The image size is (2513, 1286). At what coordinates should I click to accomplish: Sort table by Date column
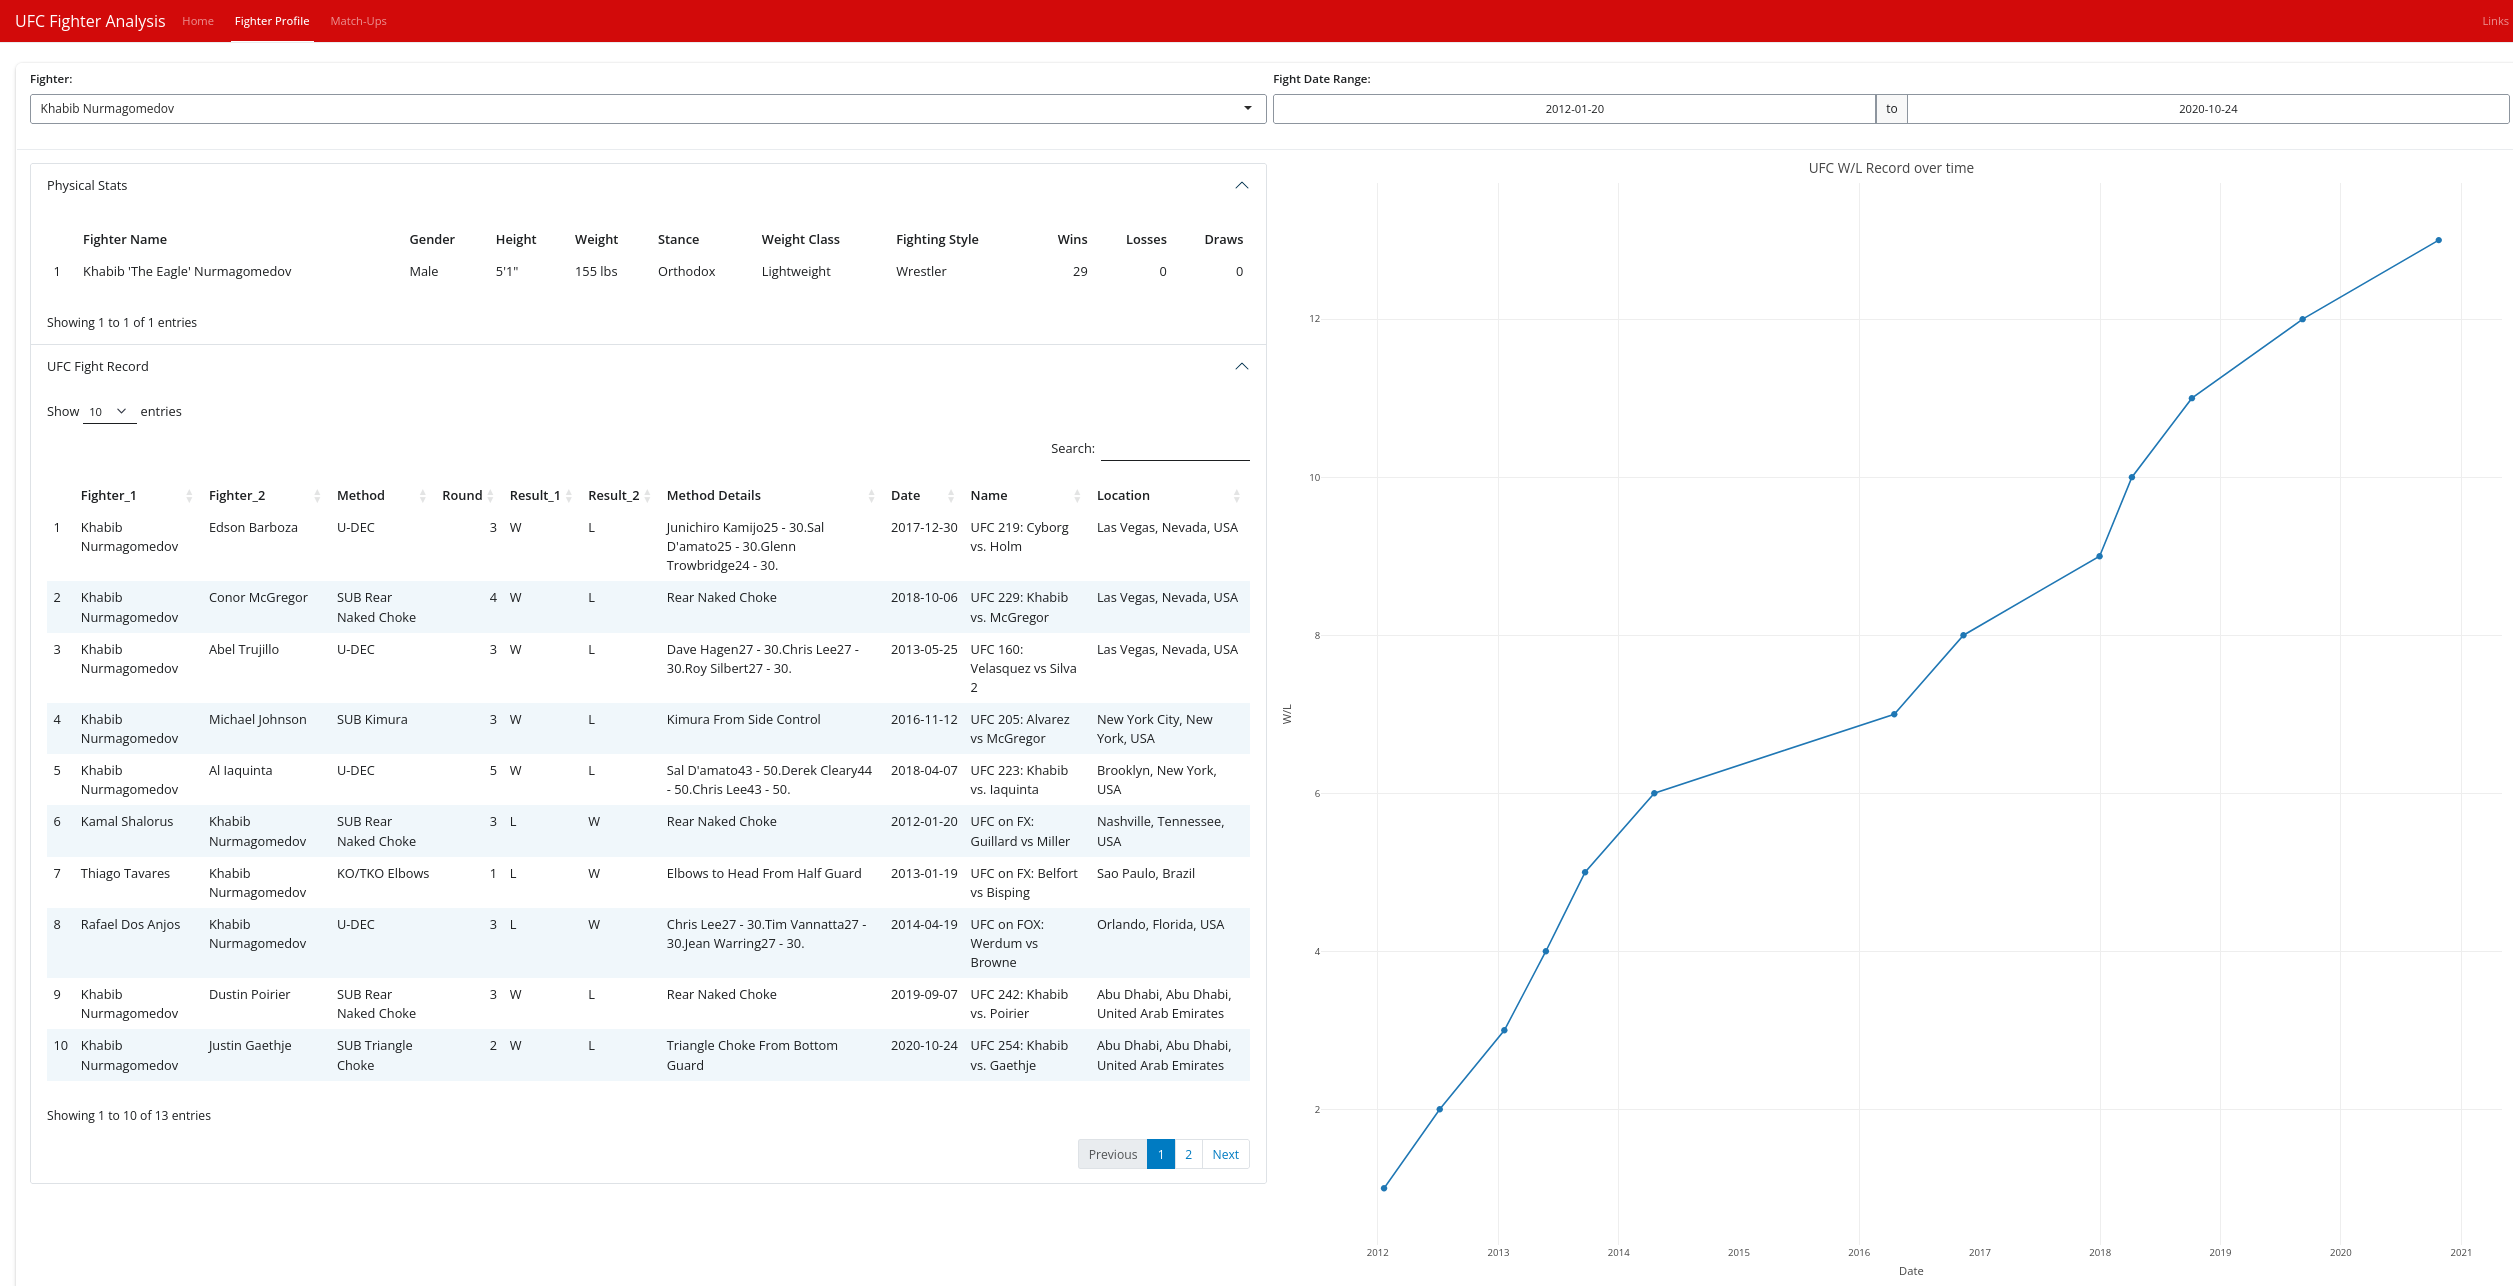pos(923,496)
